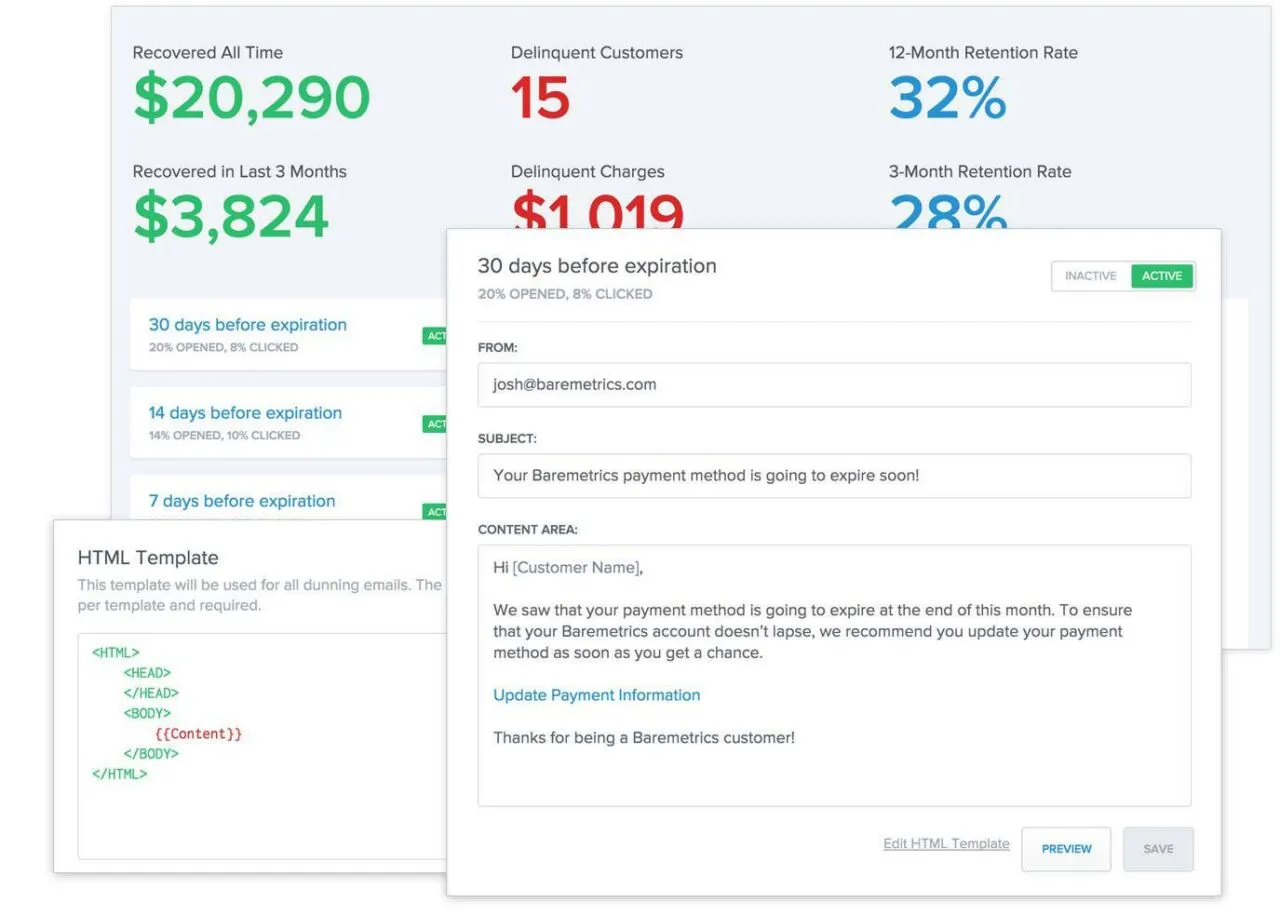Click the Delinquent Charges label
1280x915 pixels.
point(588,172)
